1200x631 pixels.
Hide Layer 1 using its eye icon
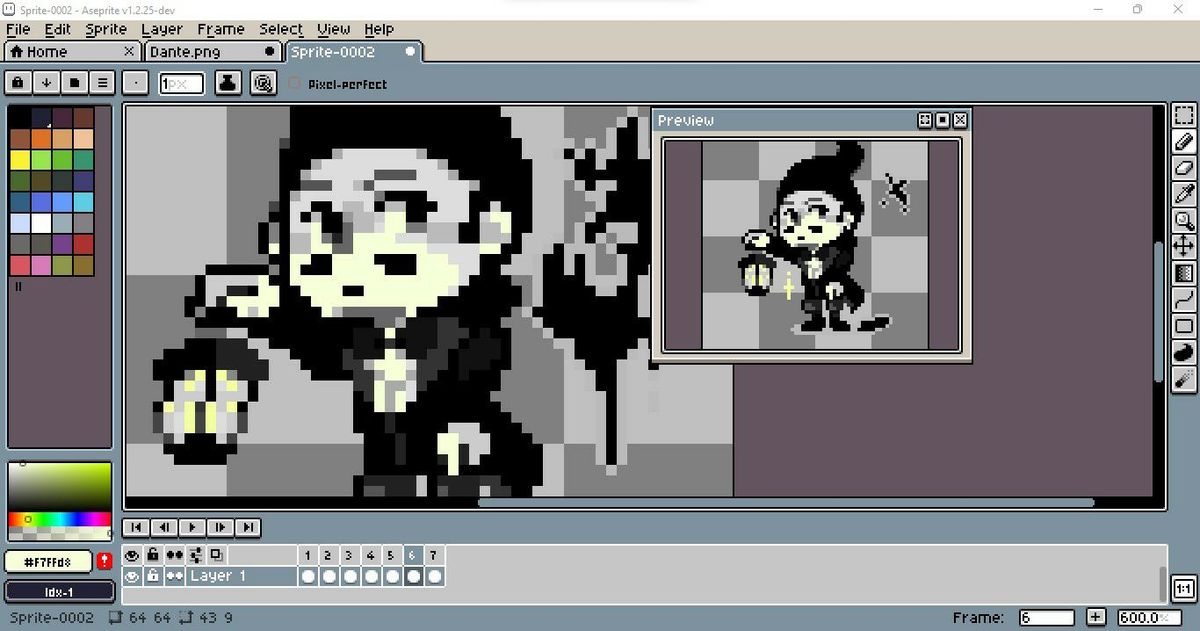pyautogui.click(x=132, y=576)
